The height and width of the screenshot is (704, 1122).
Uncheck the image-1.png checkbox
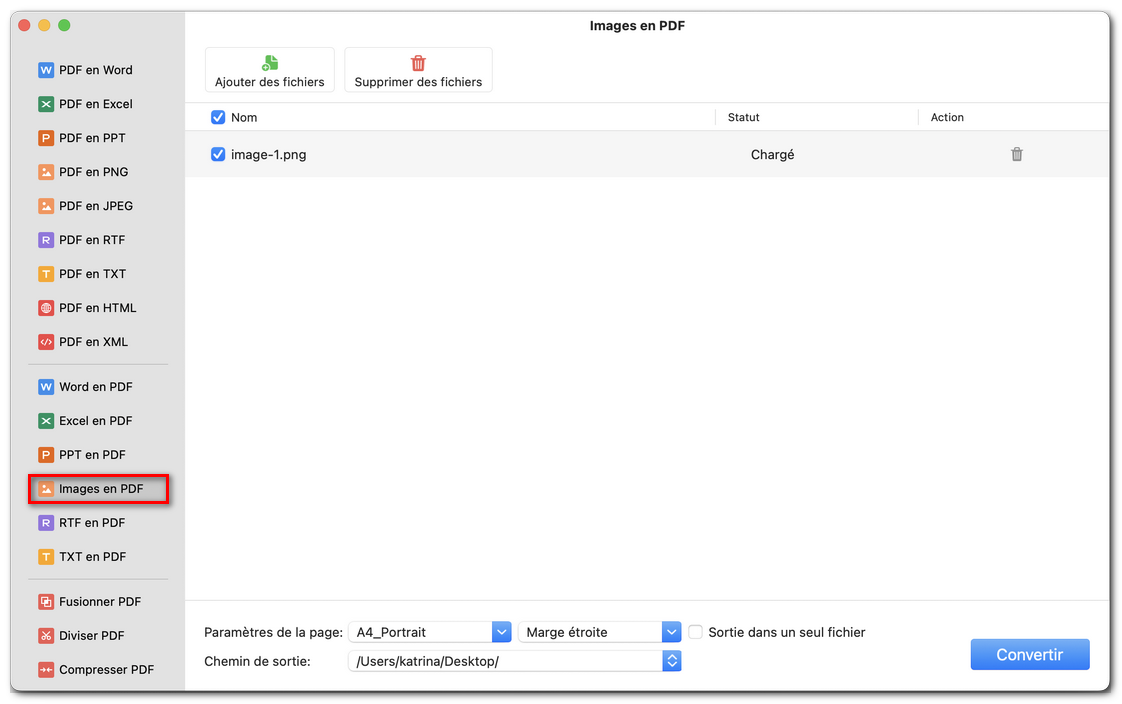point(218,154)
